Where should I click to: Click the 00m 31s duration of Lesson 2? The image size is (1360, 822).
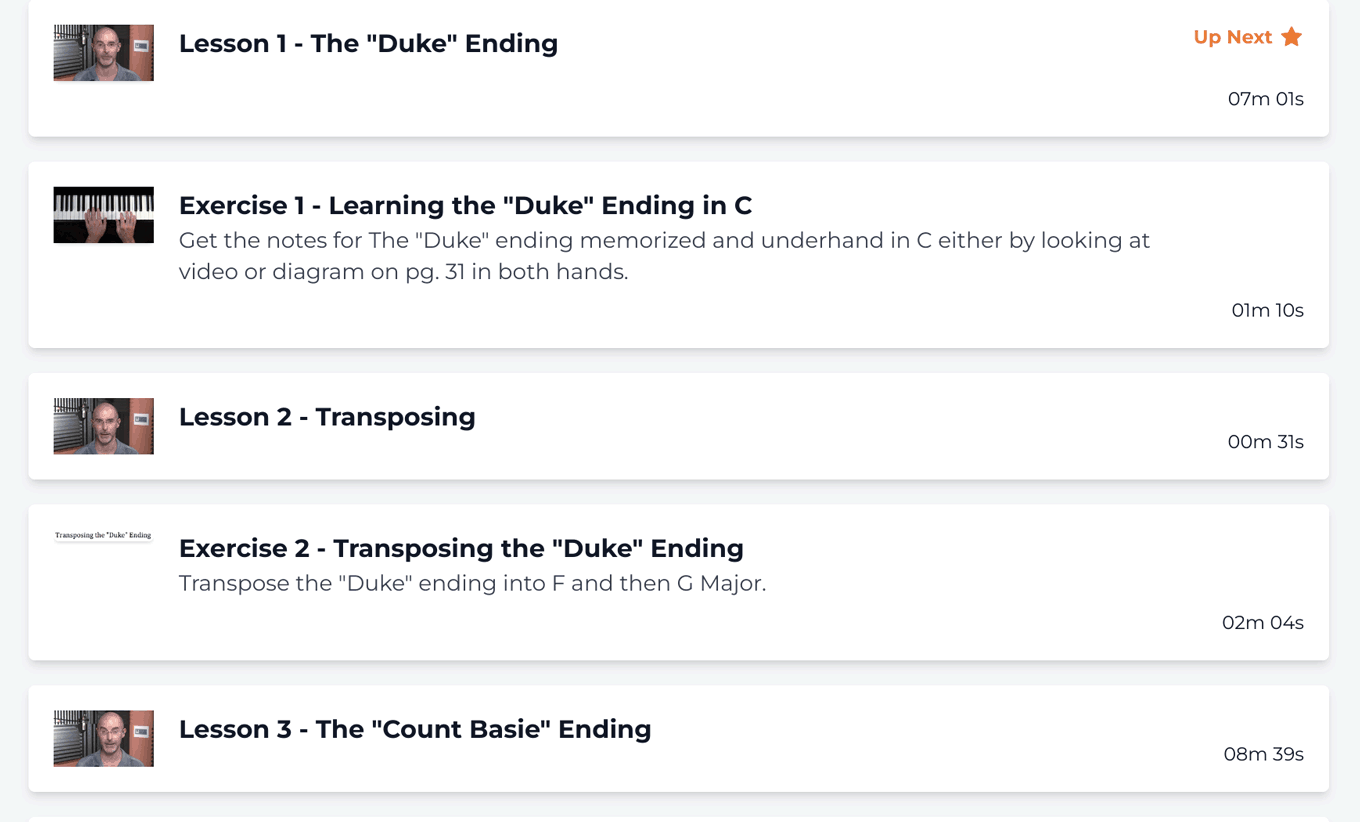[x=1265, y=442]
